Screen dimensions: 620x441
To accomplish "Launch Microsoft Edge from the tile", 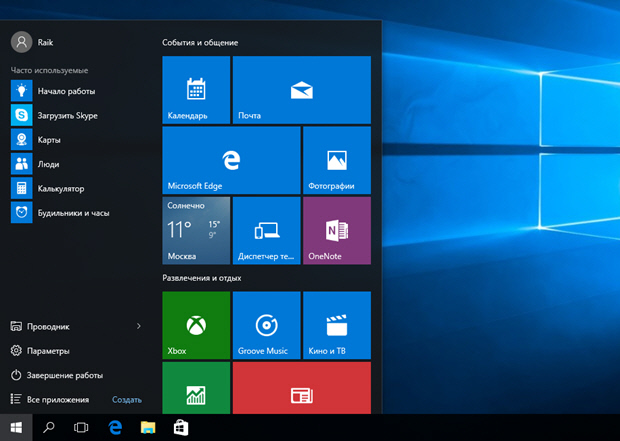I will click(x=231, y=160).
